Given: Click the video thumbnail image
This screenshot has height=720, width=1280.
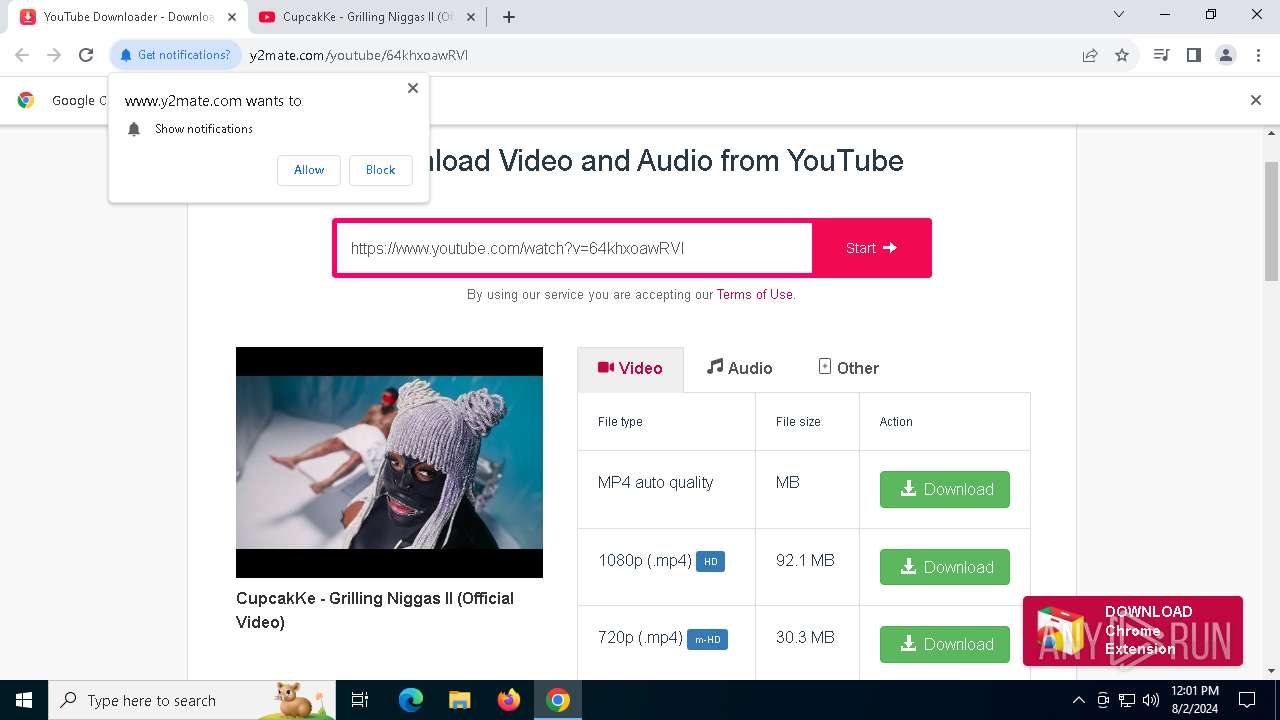Looking at the screenshot, I should pos(389,462).
